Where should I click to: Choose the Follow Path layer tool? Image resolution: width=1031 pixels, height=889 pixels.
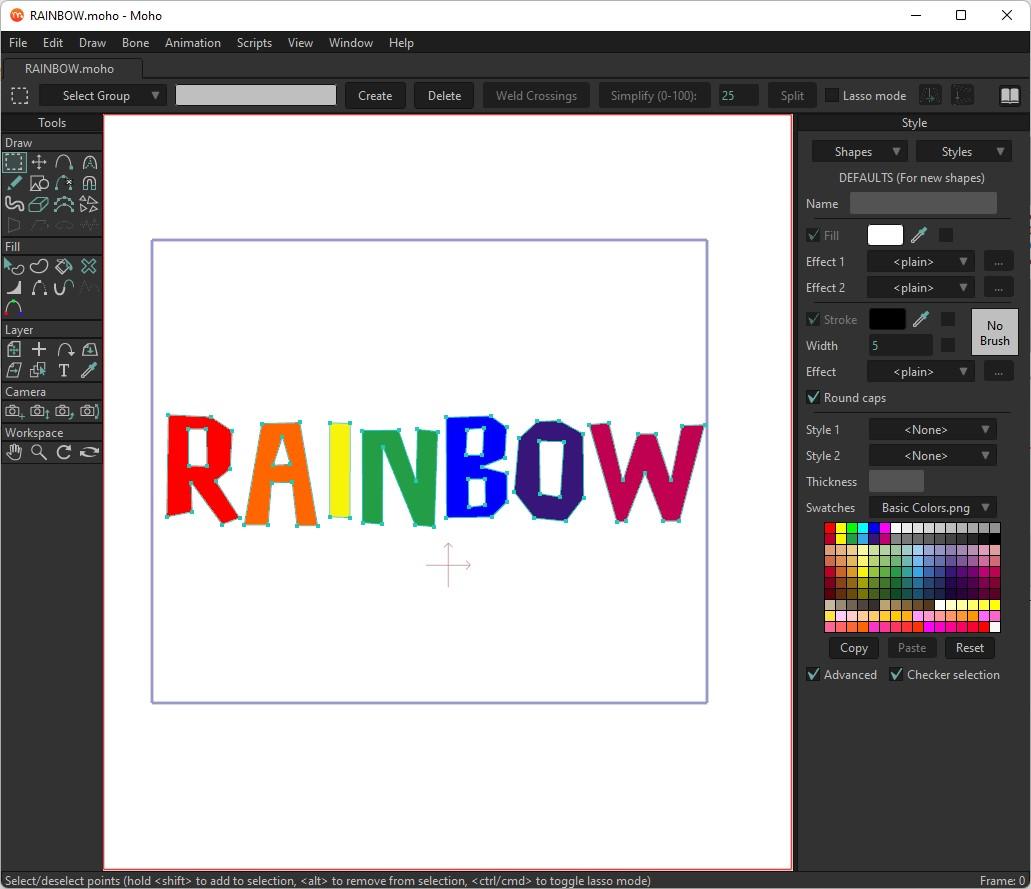[64, 349]
